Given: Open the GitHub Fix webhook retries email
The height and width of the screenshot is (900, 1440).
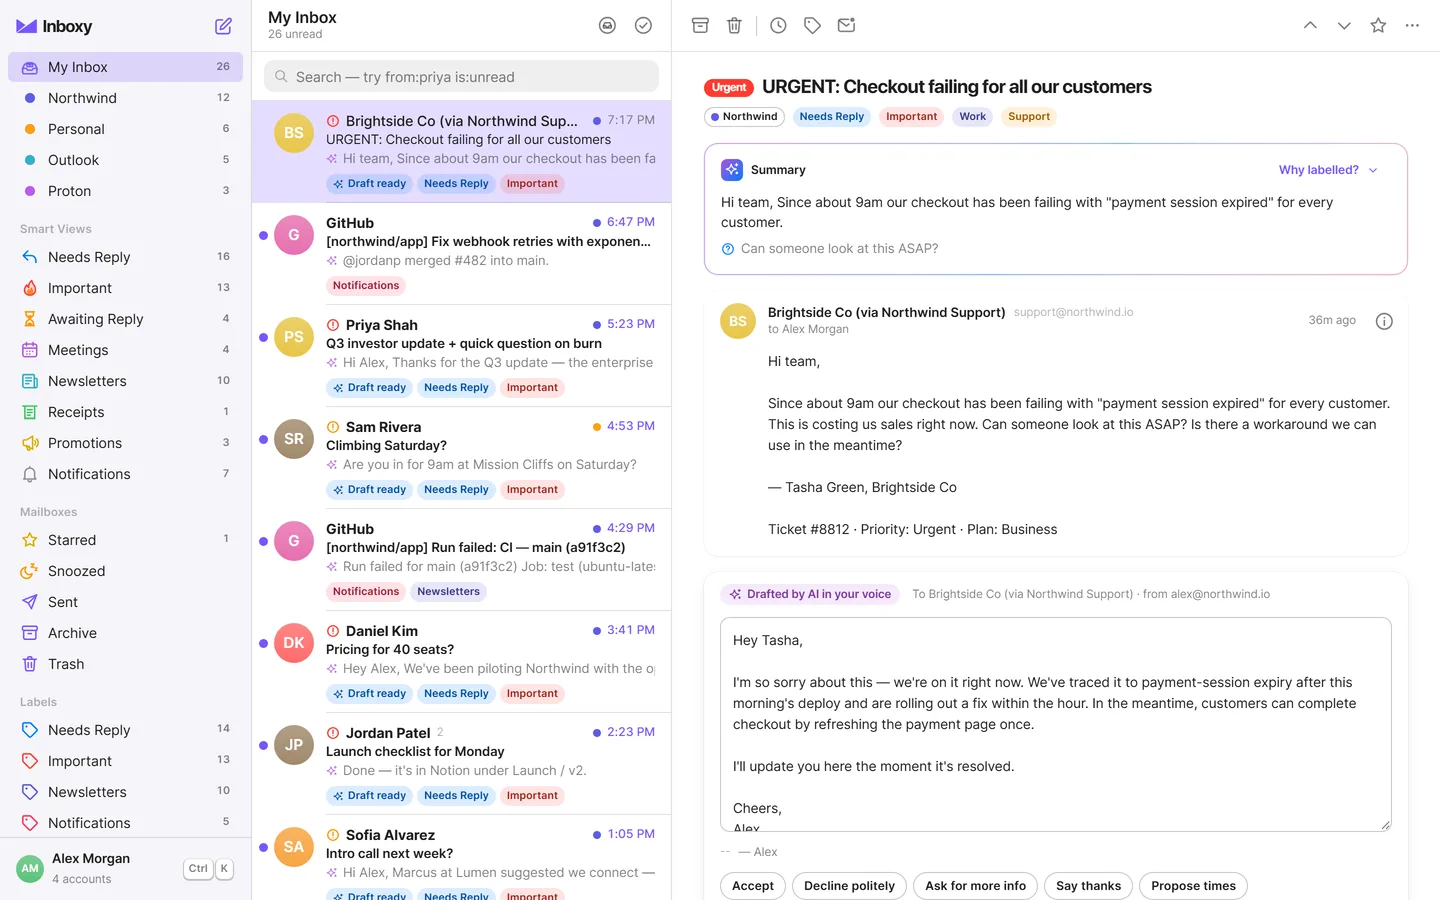Looking at the screenshot, I should 461,253.
